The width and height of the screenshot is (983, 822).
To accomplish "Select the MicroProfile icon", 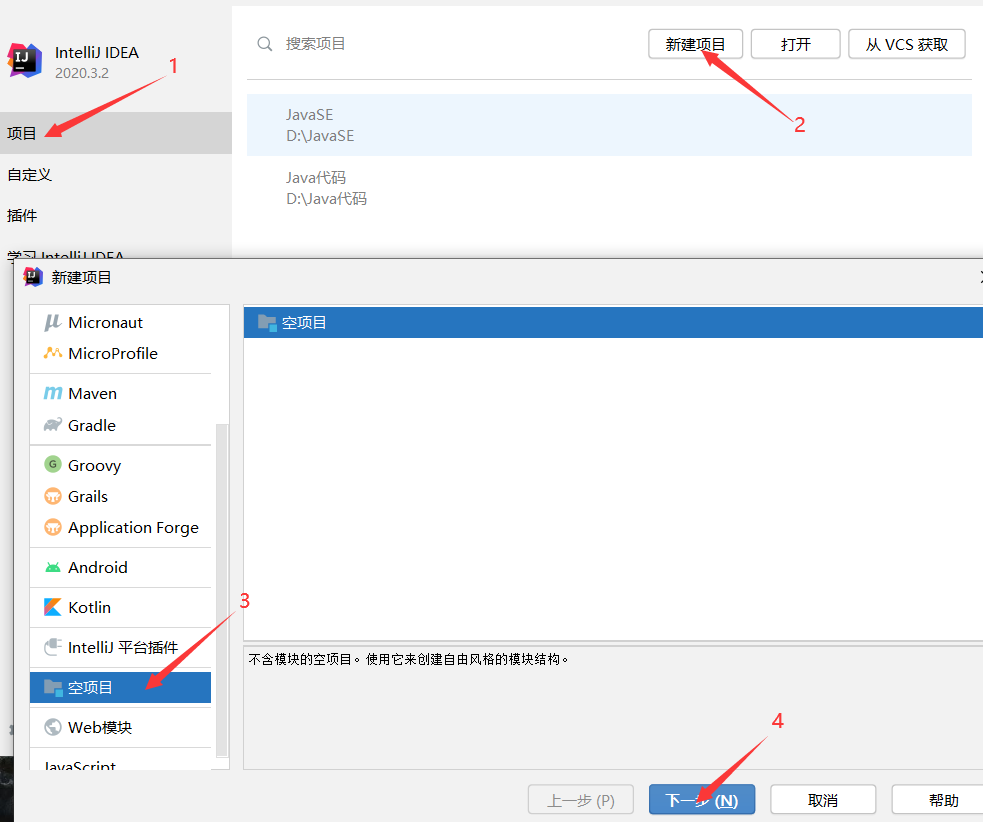I will tap(53, 353).
